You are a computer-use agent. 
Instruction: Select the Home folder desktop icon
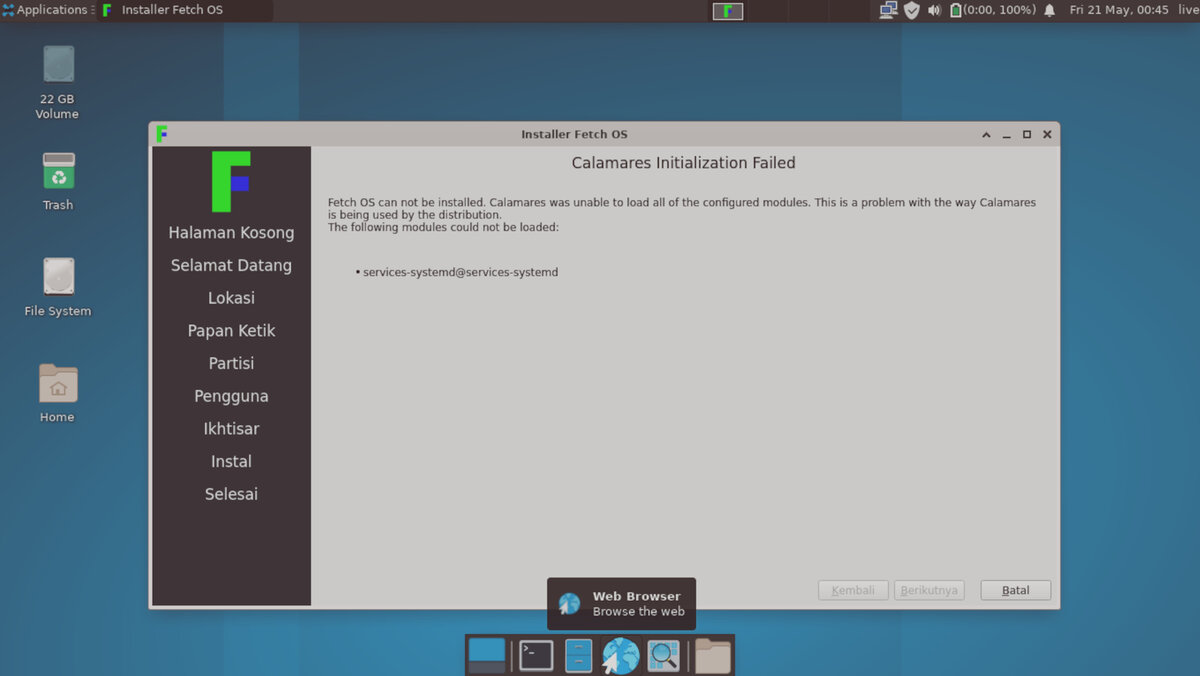(57, 393)
